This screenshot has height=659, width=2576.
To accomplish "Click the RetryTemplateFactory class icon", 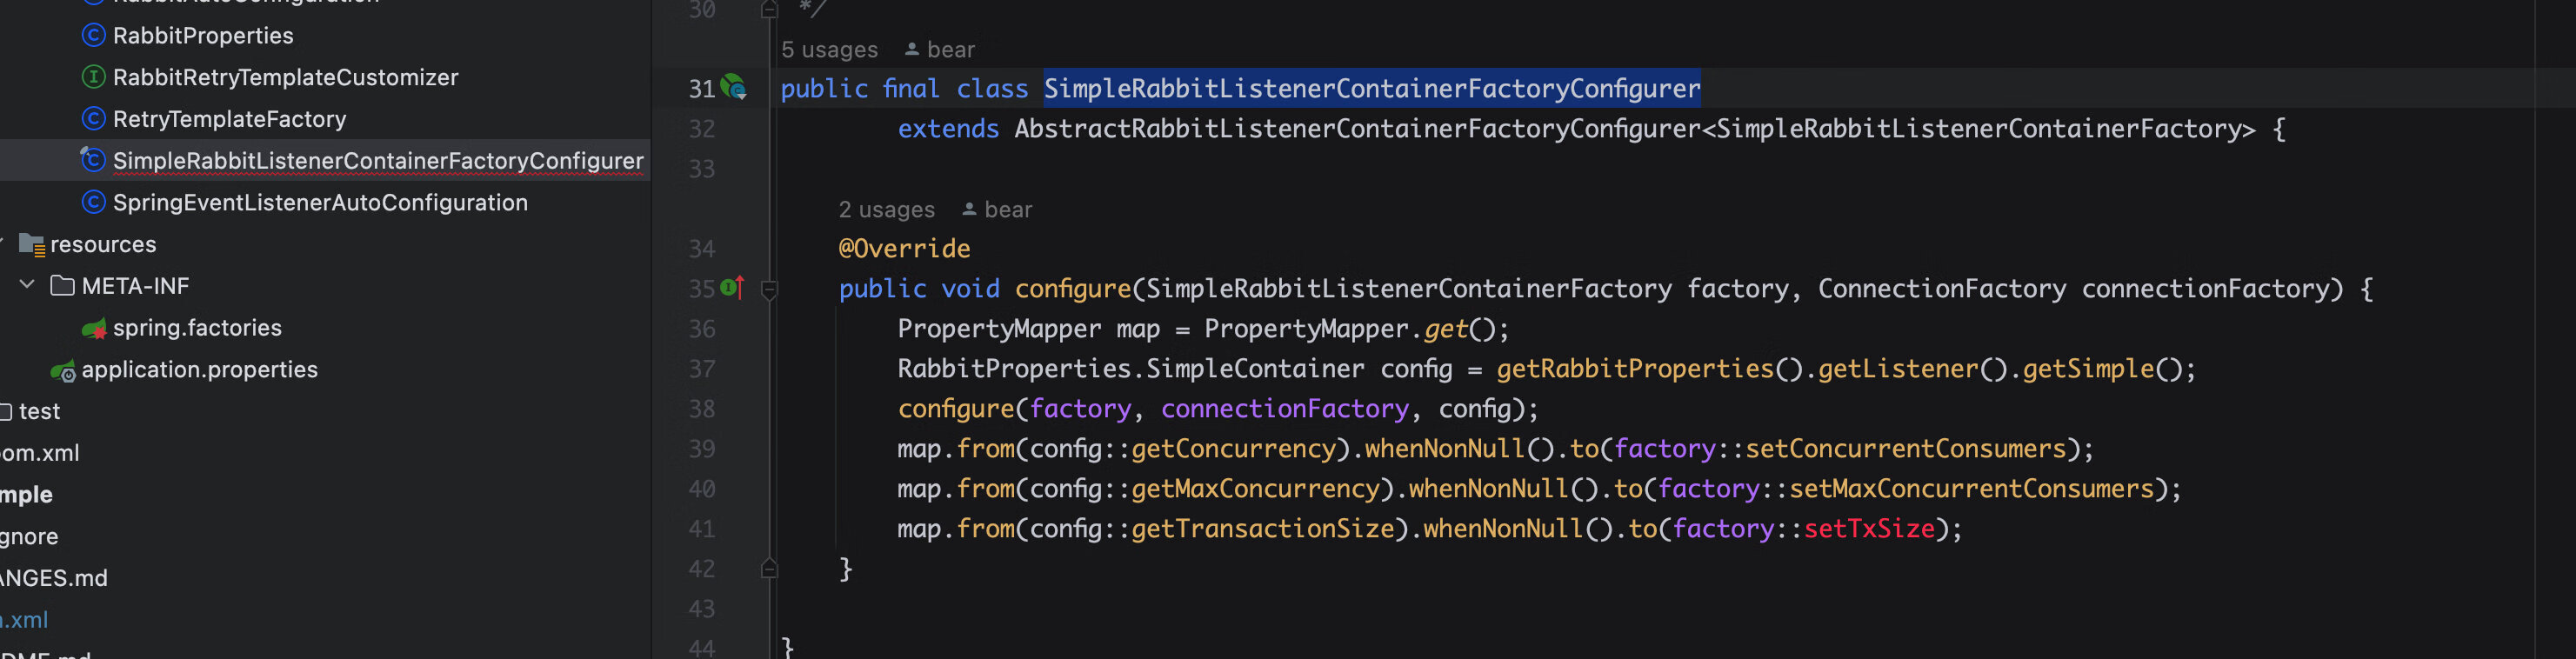I will click(93, 119).
